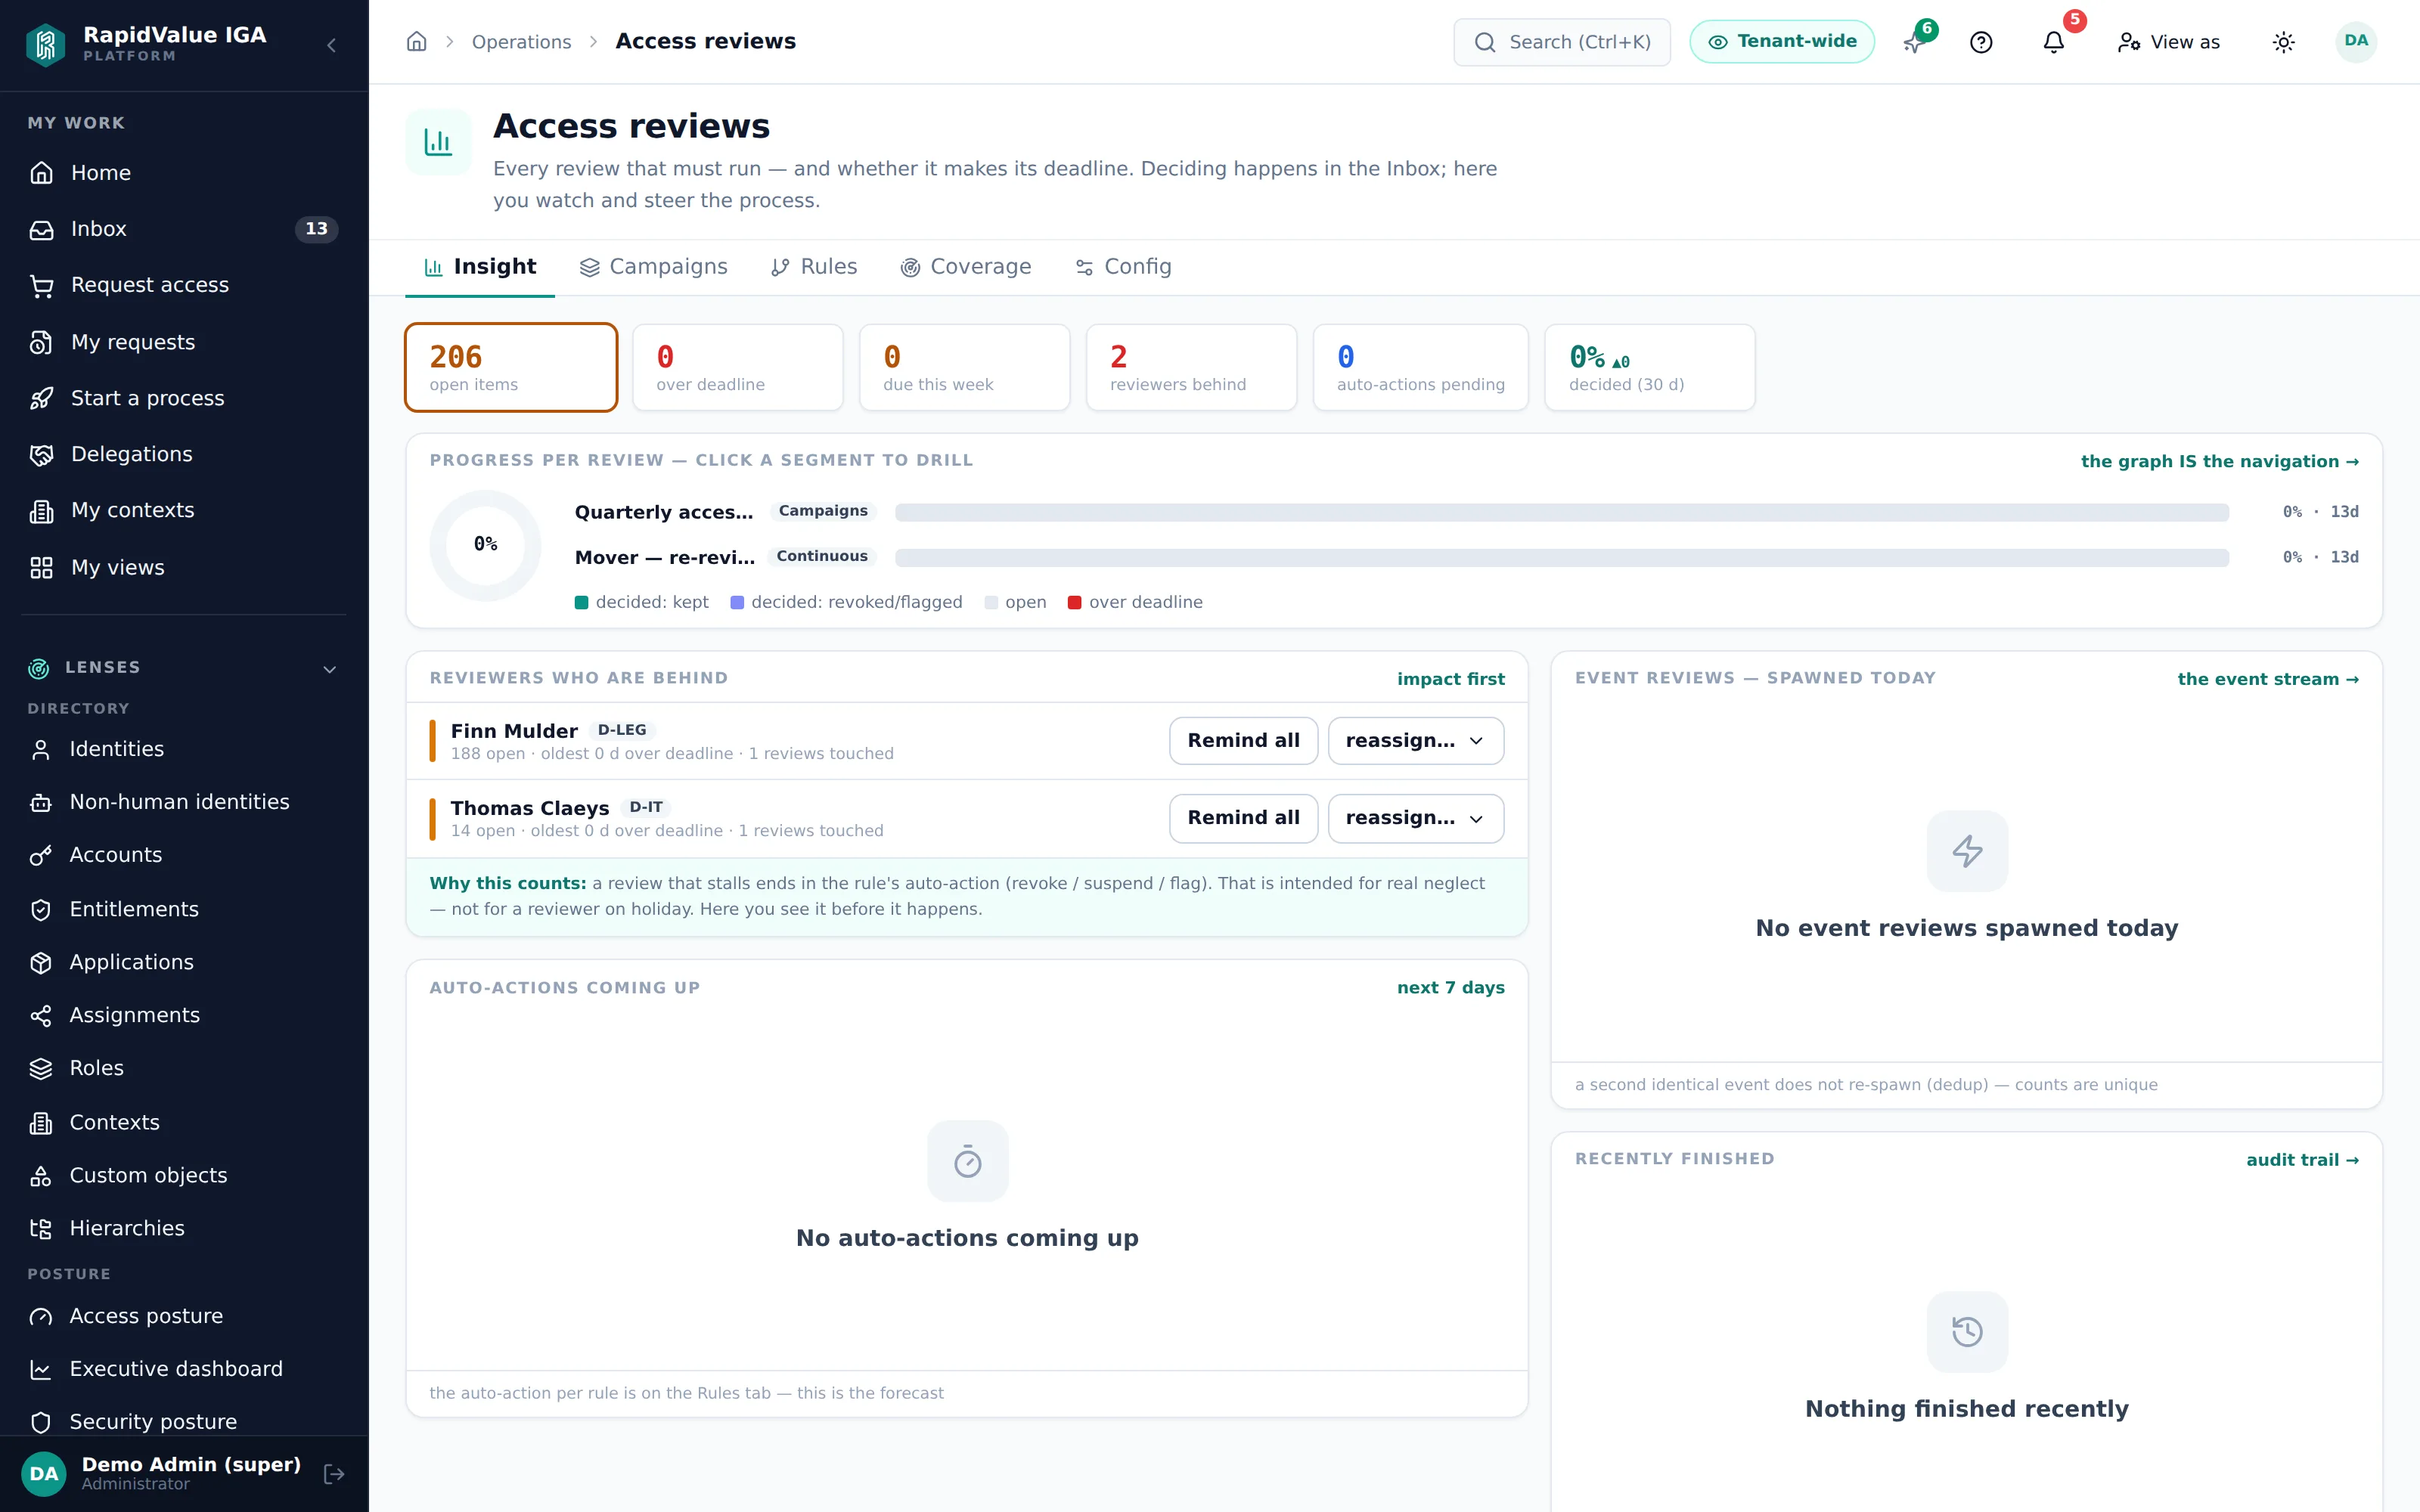The height and width of the screenshot is (1512, 2420).
Task: Click the RapidValue IGA logo icon
Action: [x=46, y=44]
